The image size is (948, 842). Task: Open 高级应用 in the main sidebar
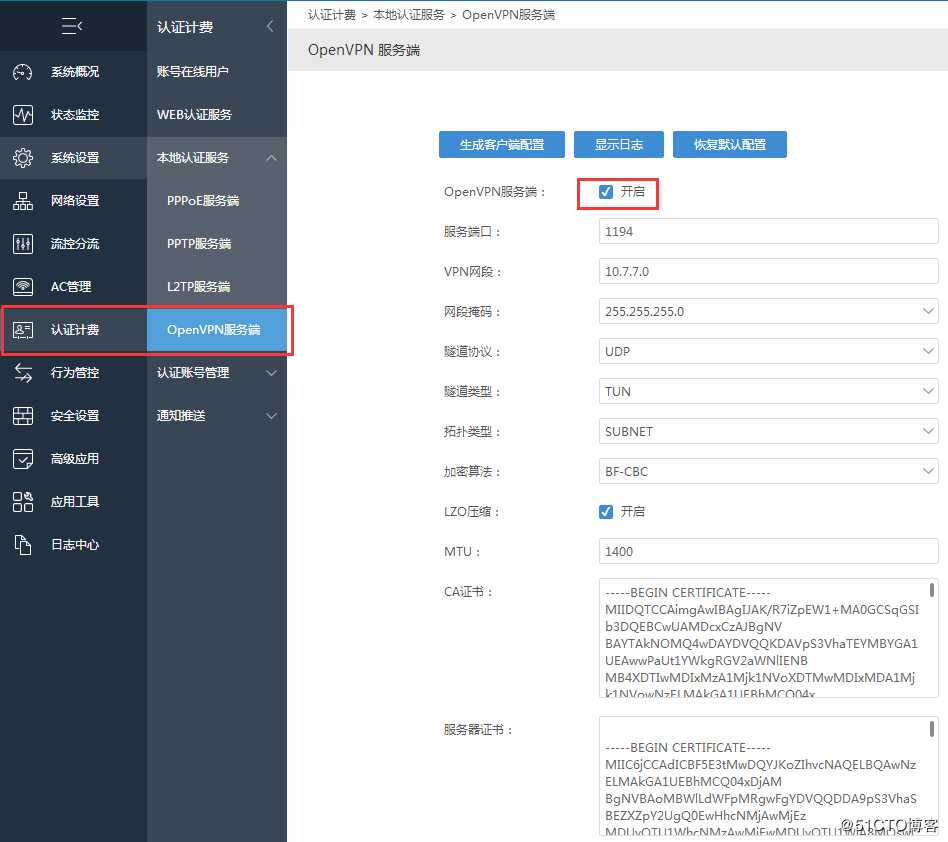(73, 459)
